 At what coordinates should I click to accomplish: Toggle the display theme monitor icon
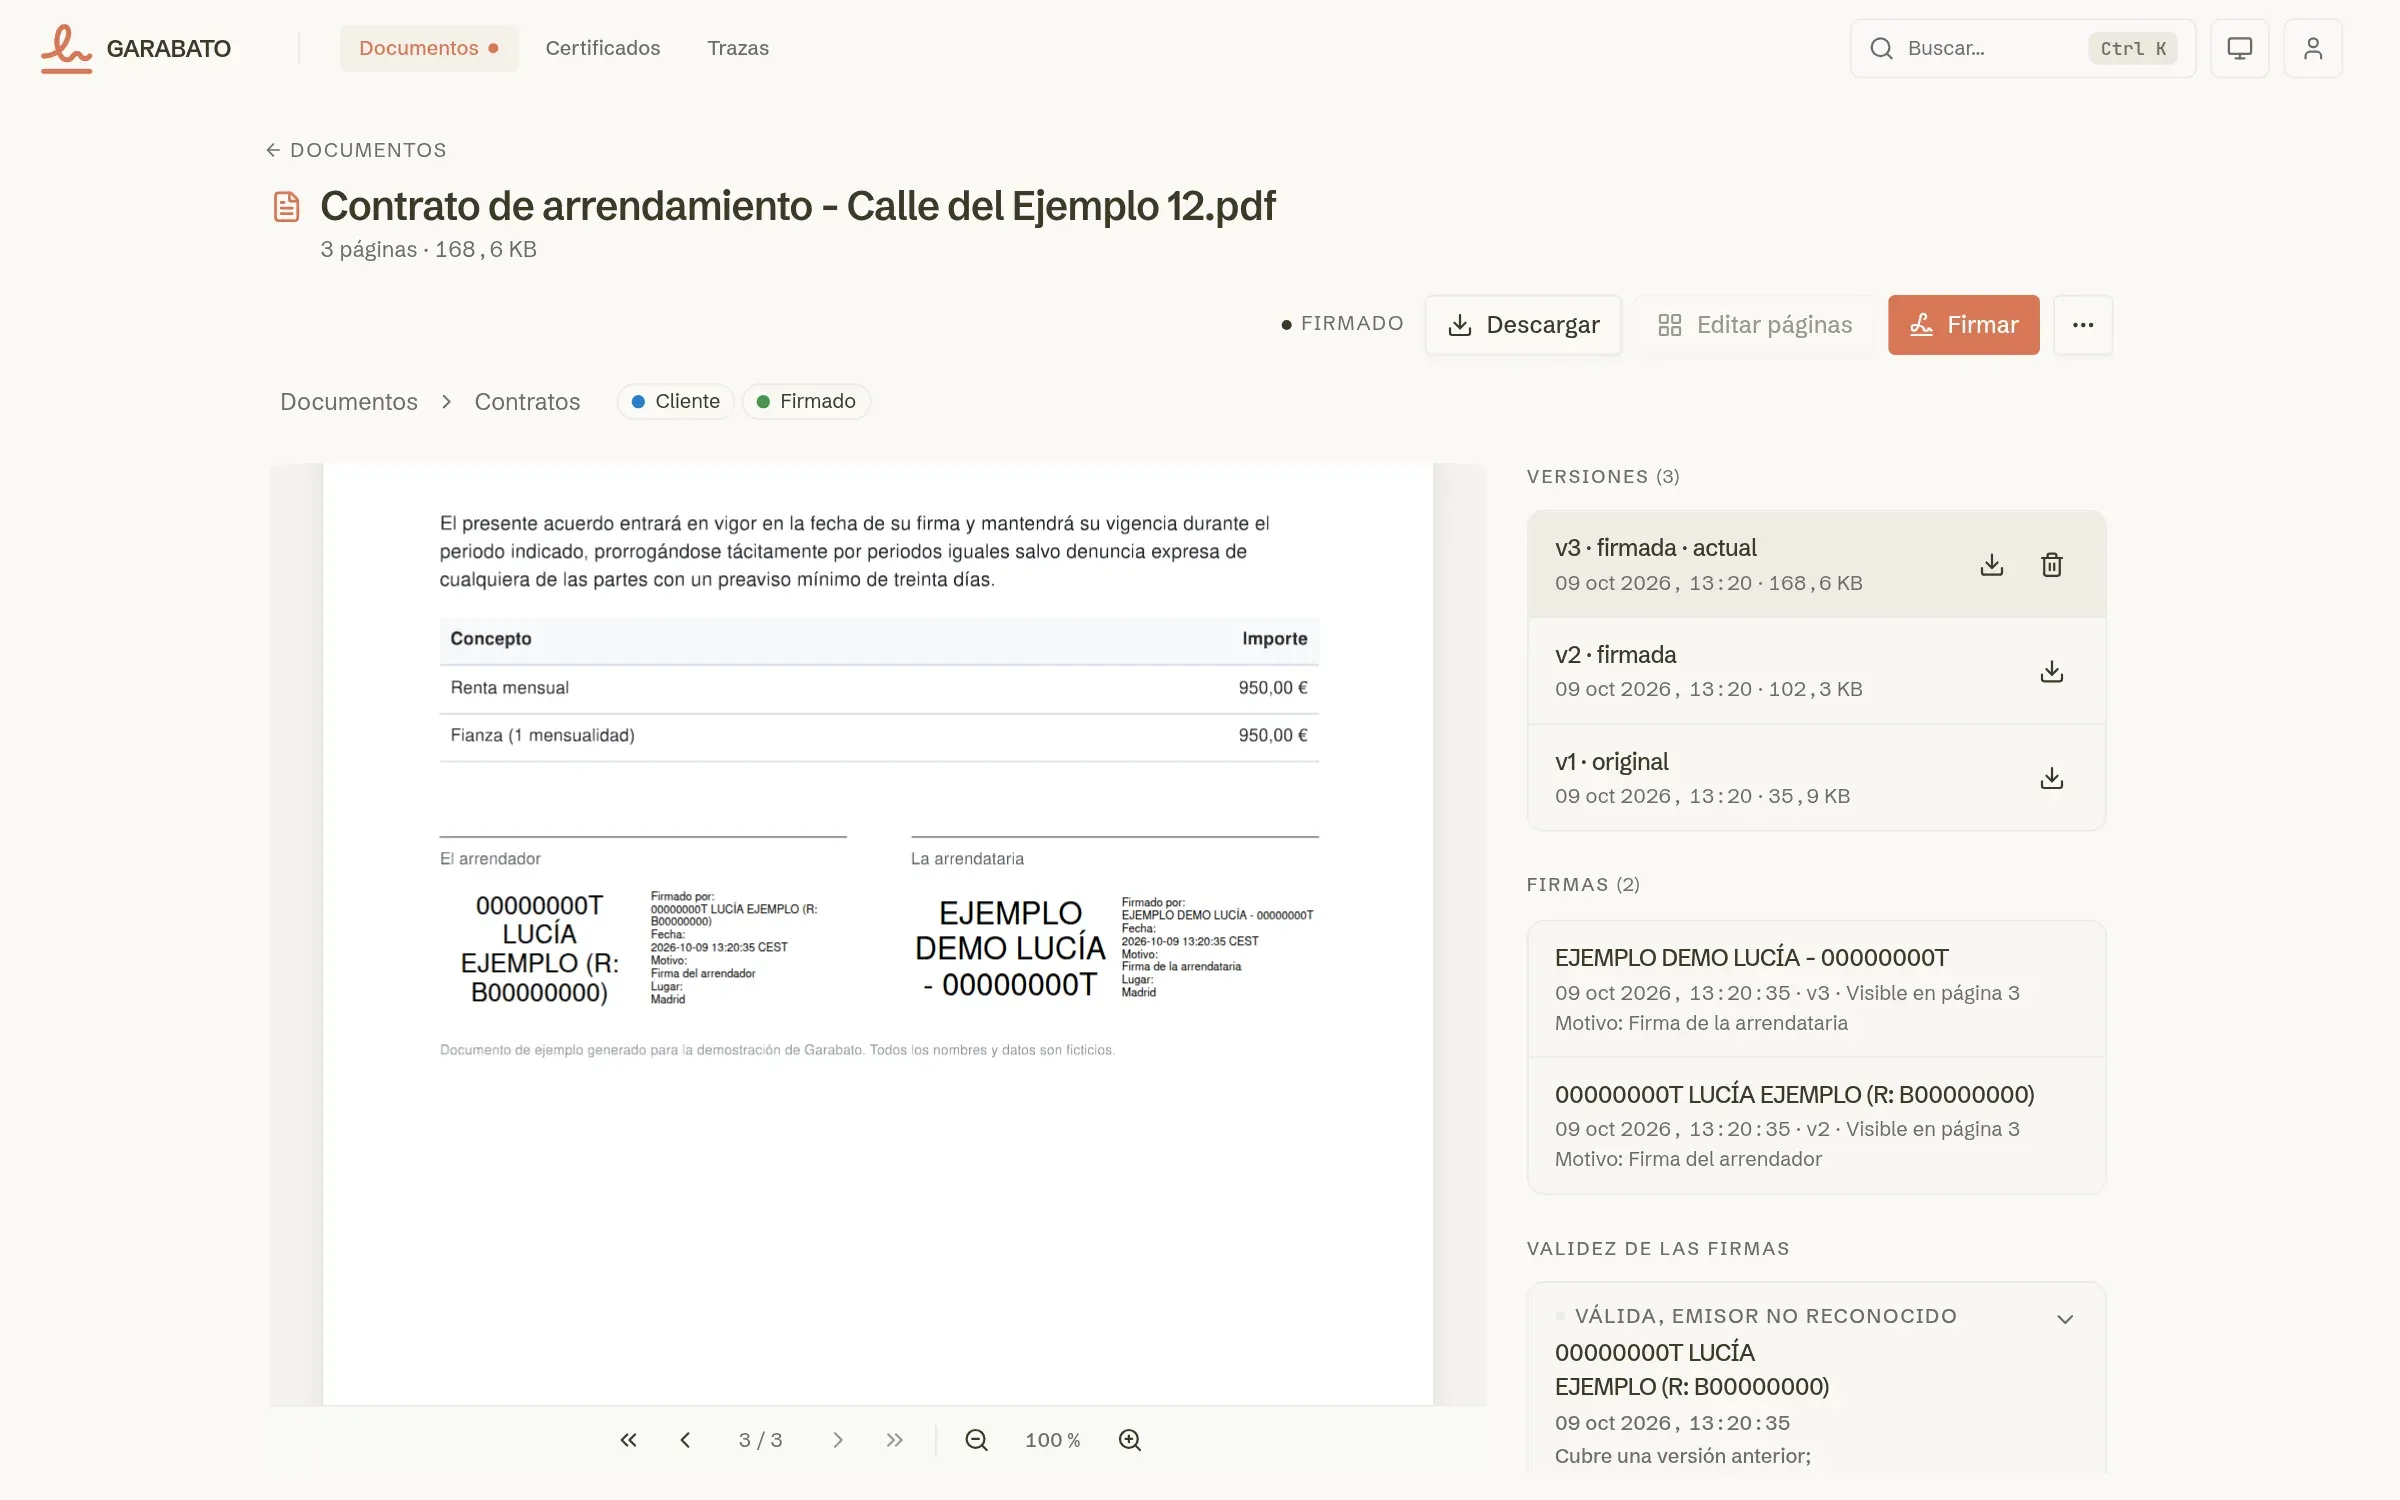pyautogui.click(x=2239, y=48)
